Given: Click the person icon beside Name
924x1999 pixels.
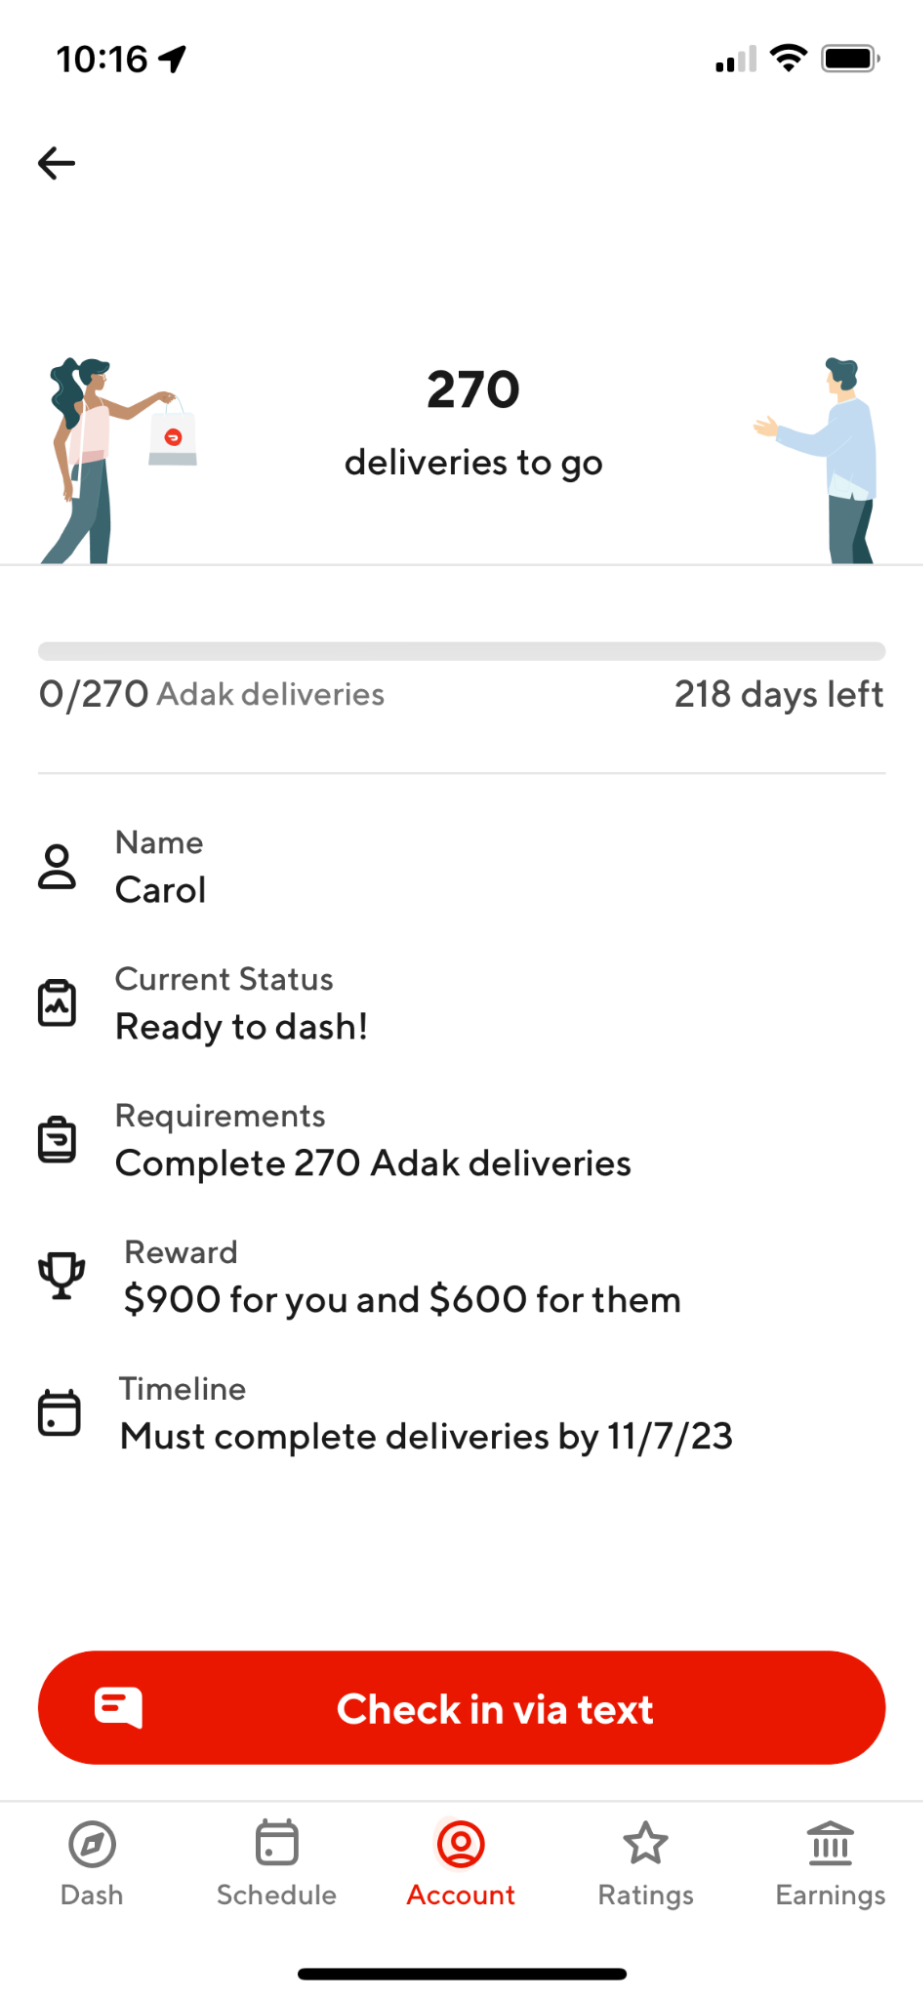Looking at the screenshot, I should click(x=57, y=867).
